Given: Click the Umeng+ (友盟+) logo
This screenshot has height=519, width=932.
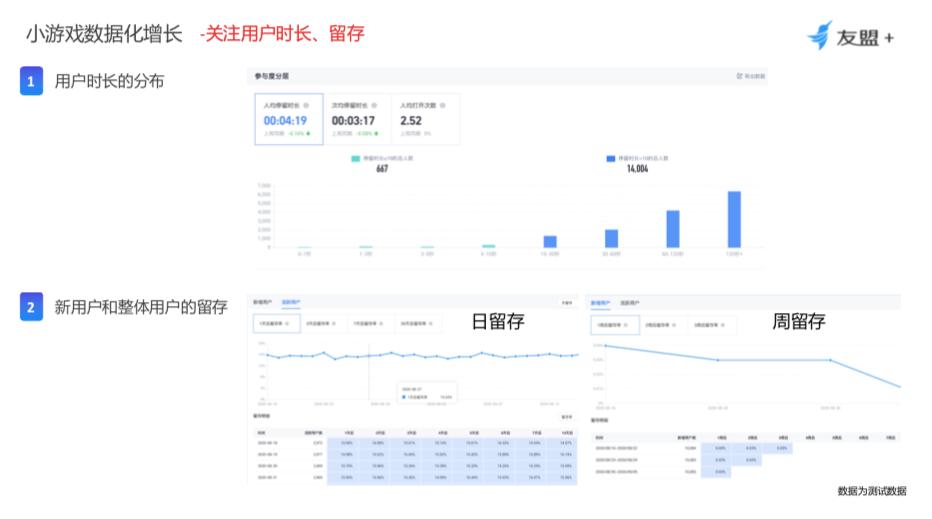Looking at the screenshot, I should coord(850,36).
